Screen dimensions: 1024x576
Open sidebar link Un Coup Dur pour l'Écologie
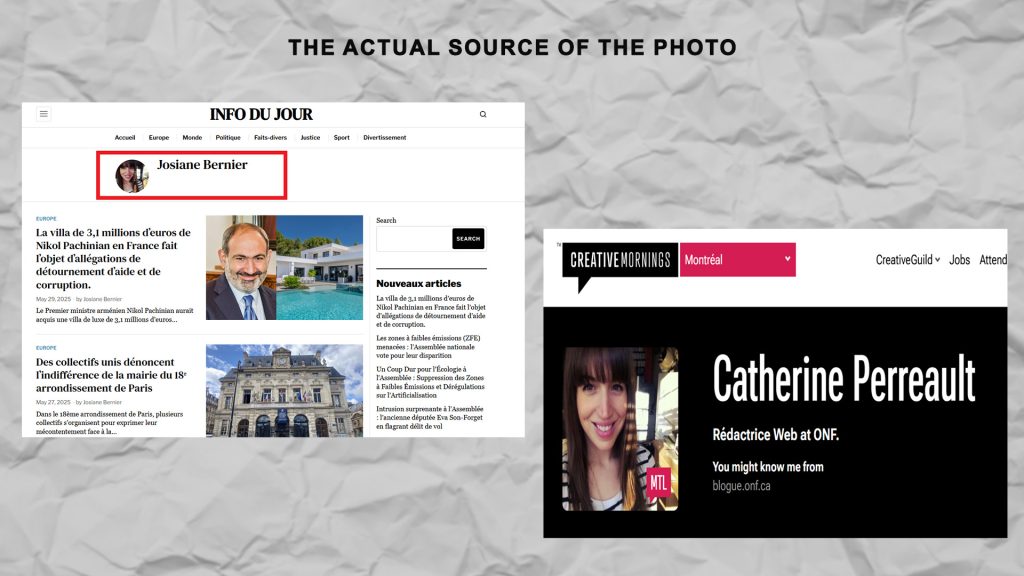click(x=430, y=382)
